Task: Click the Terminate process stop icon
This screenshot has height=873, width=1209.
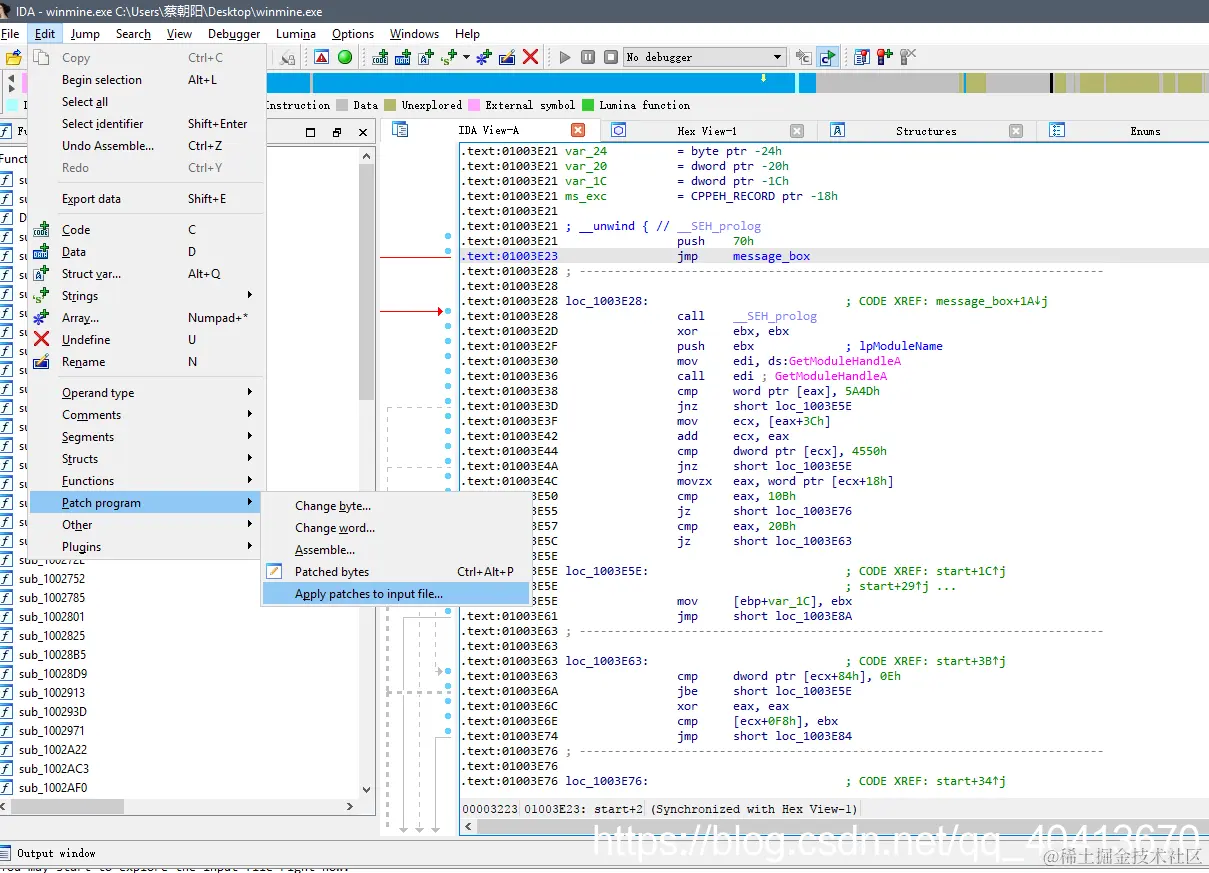Action: pyautogui.click(x=610, y=57)
